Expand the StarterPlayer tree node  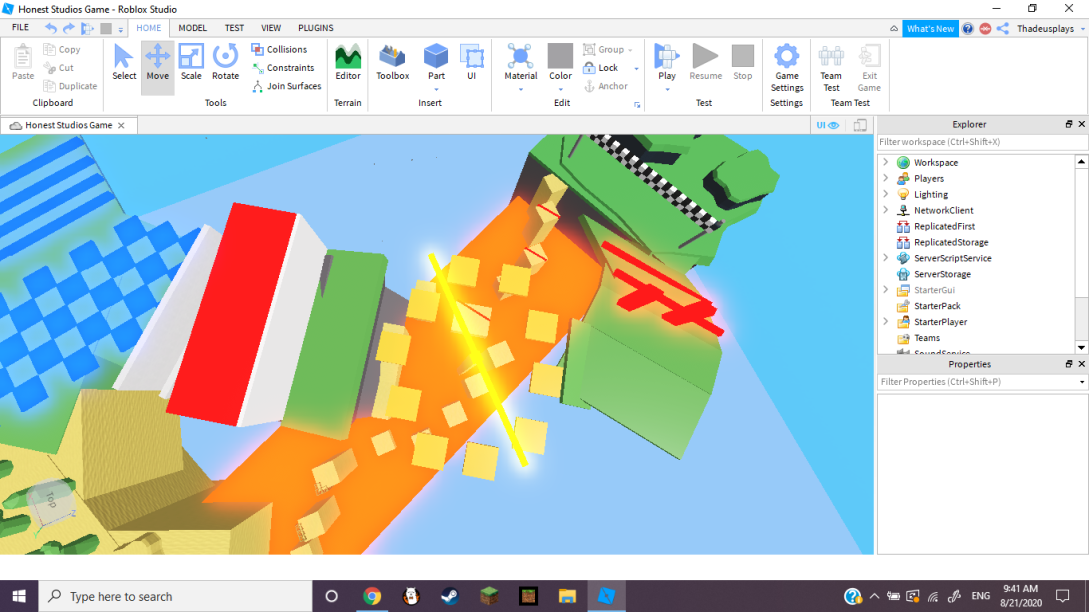point(885,322)
